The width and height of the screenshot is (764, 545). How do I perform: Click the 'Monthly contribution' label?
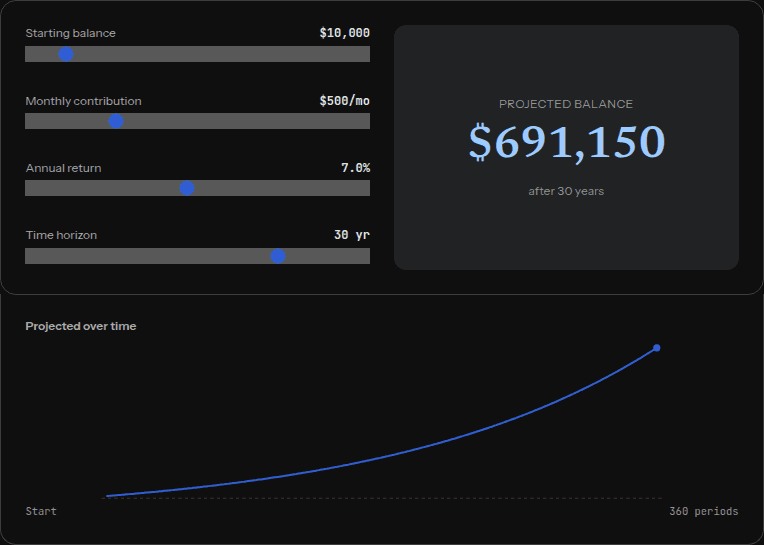click(83, 101)
